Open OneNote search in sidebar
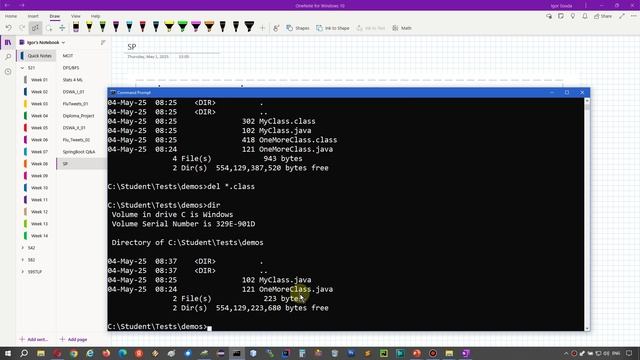 [x=8, y=57]
